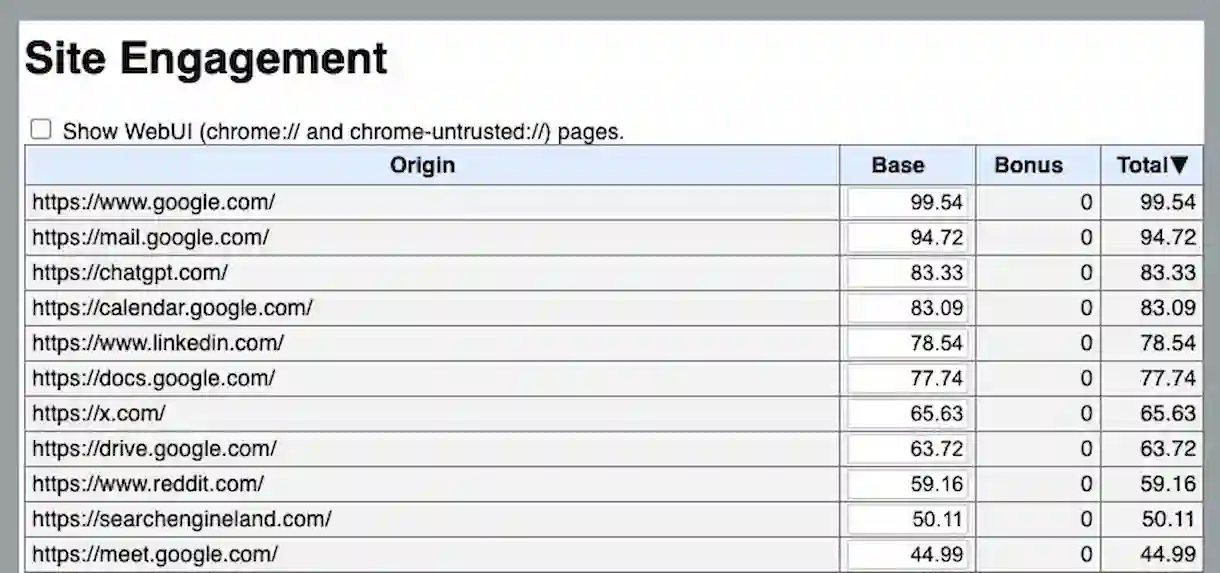Click the Bonus column header
The image size is (1220, 573).
pyautogui.click(x=1028, y=165)
